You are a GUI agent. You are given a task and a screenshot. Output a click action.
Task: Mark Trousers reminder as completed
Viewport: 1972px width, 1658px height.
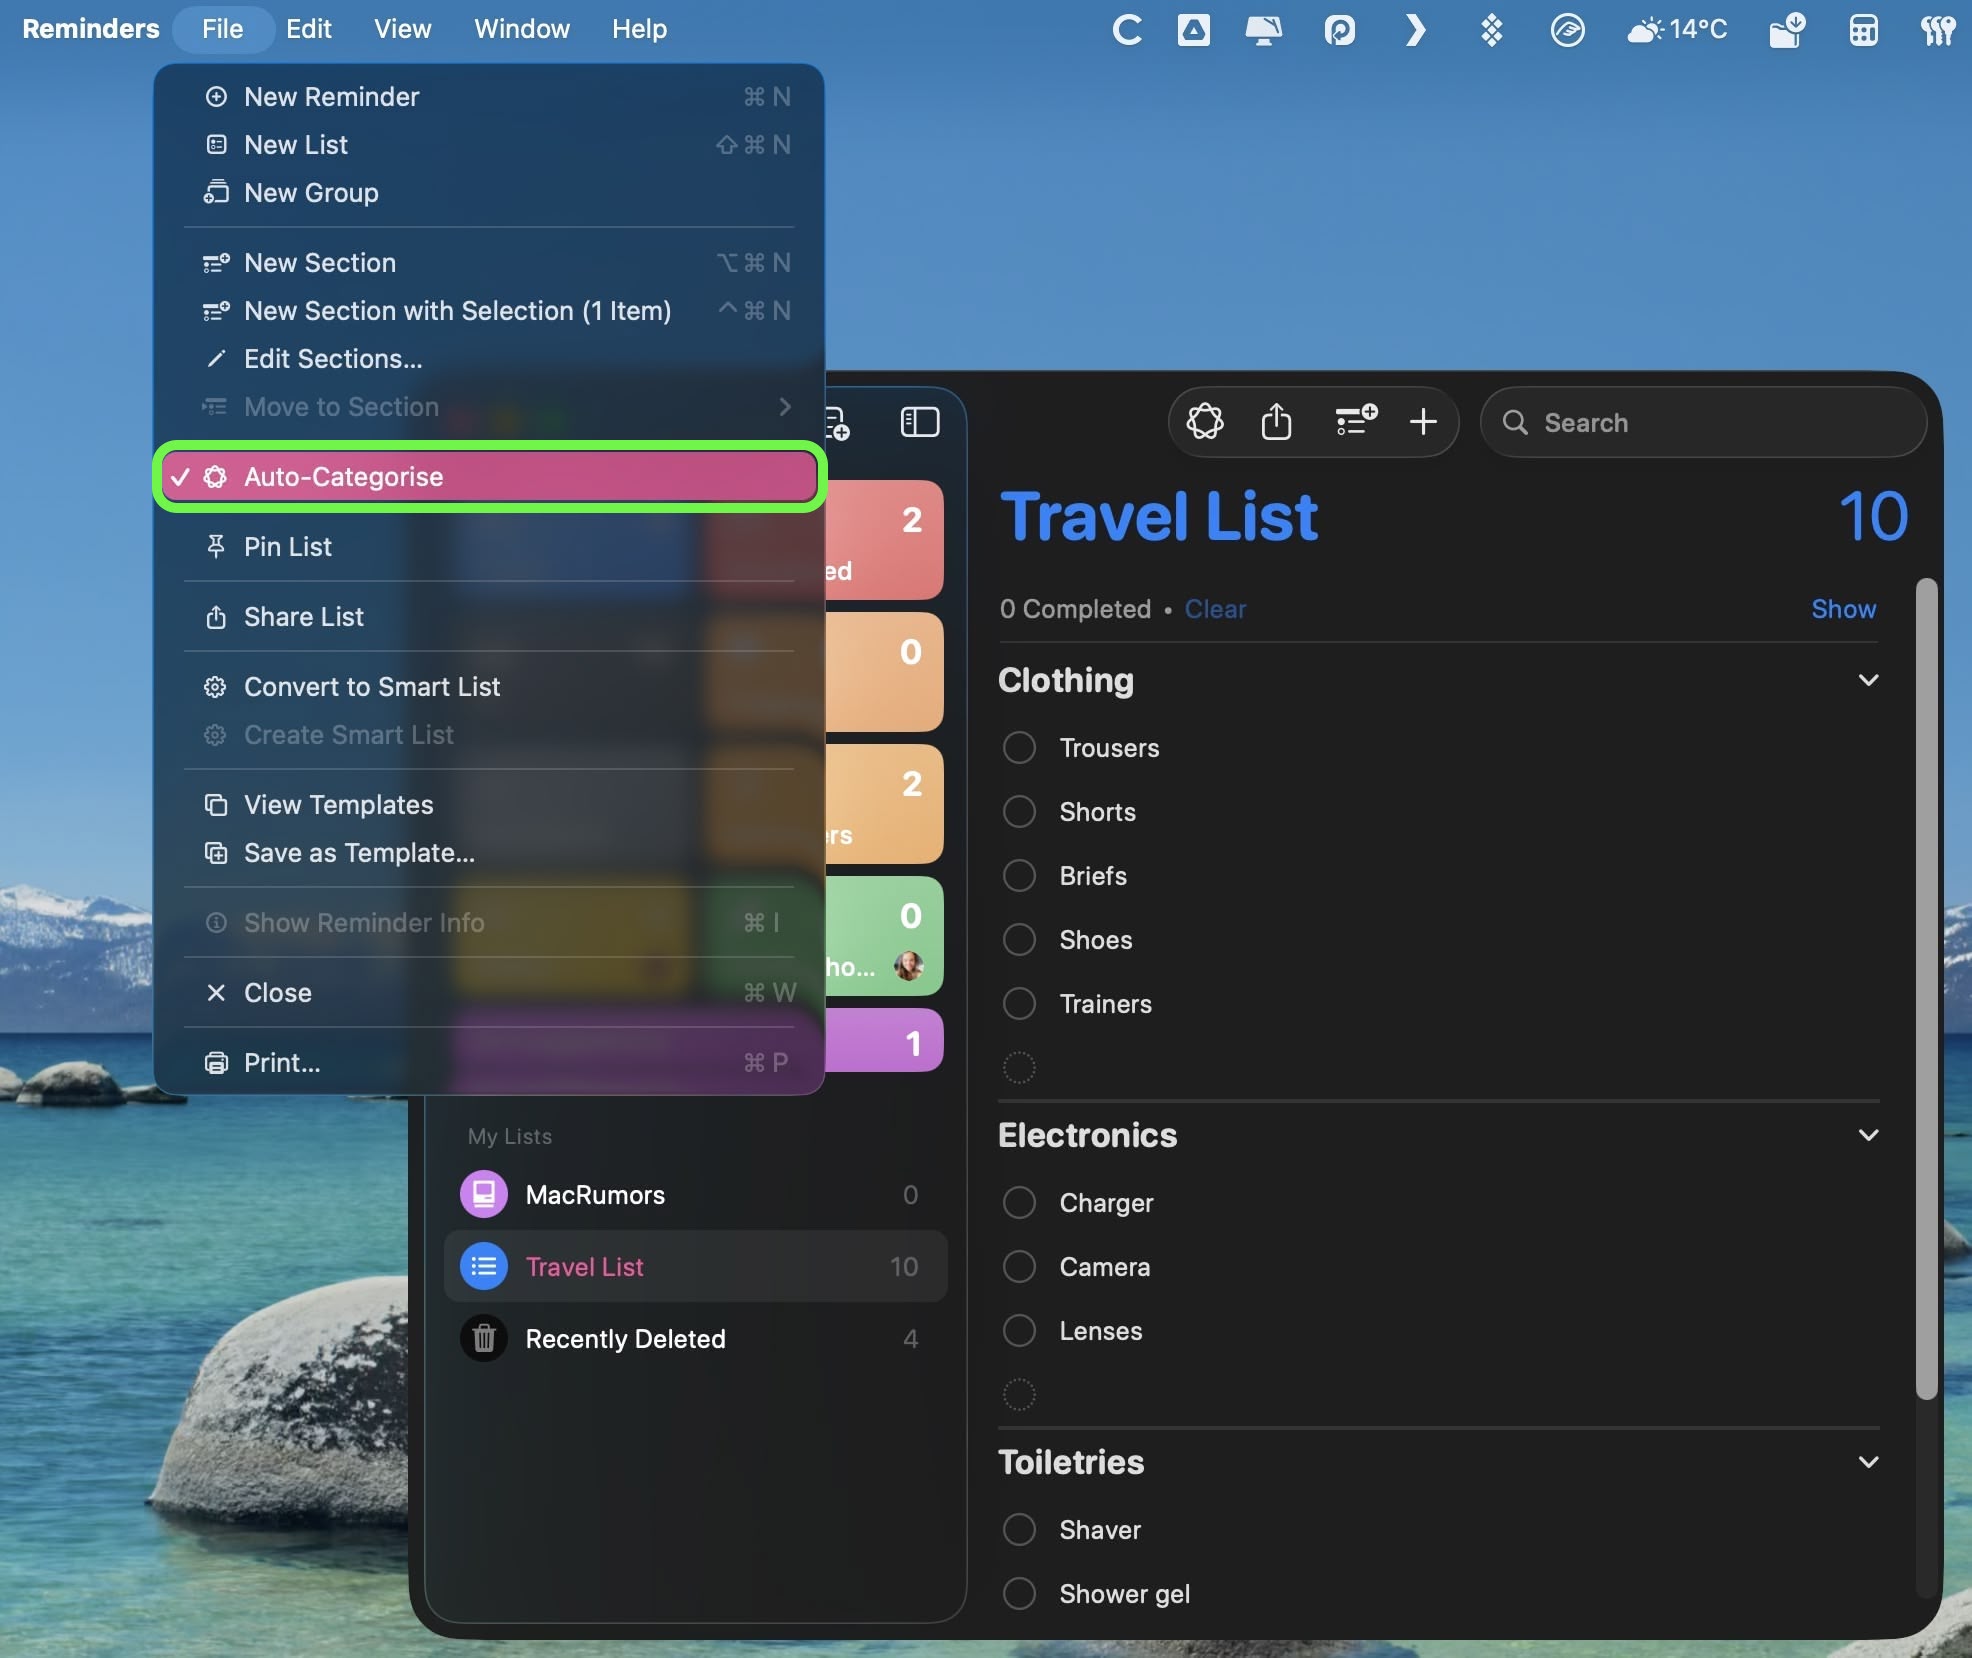pos(1019,747)
